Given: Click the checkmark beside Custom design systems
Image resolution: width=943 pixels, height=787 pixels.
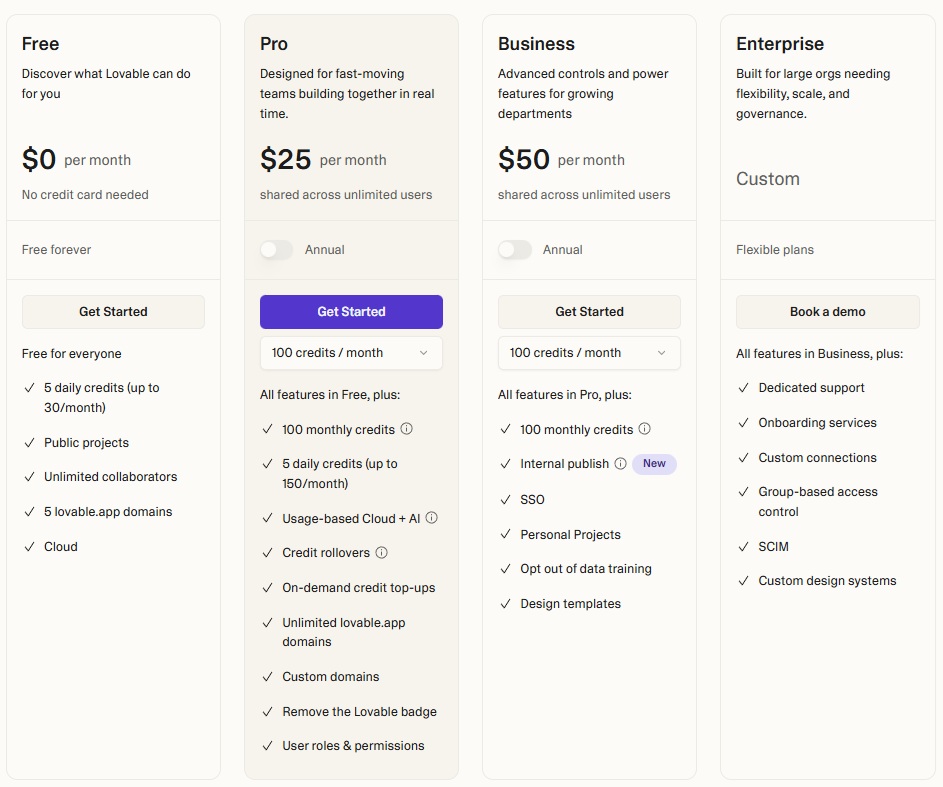Looking at the screenshot, I should [x=743, y=580].
